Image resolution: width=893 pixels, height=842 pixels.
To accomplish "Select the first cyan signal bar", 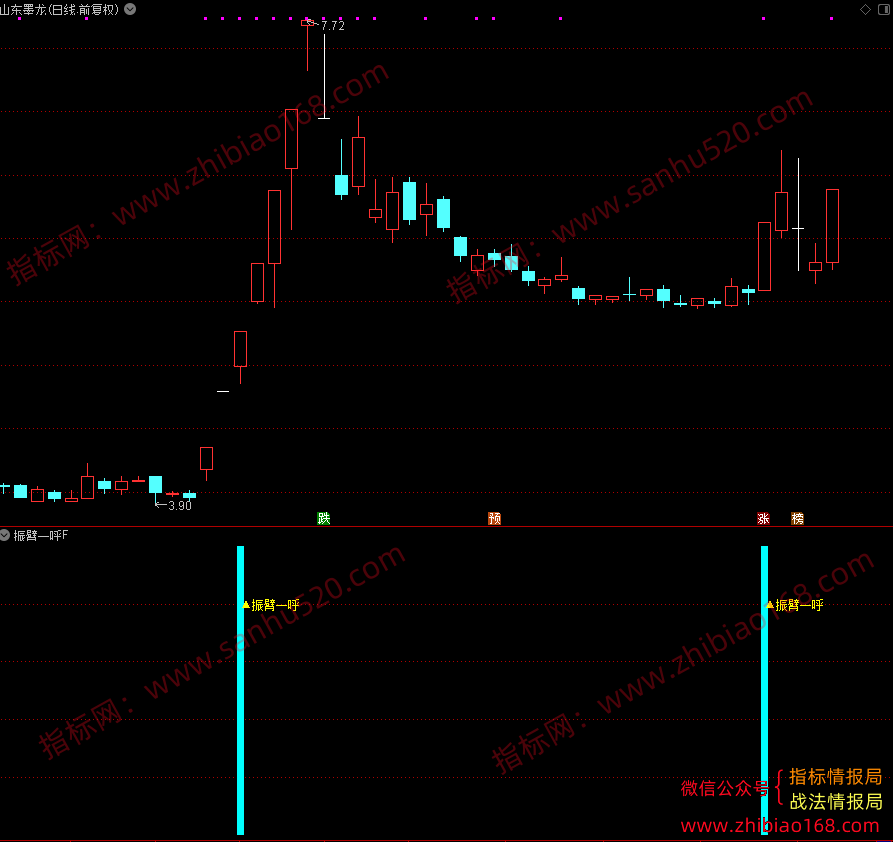I will click(240, 690).
